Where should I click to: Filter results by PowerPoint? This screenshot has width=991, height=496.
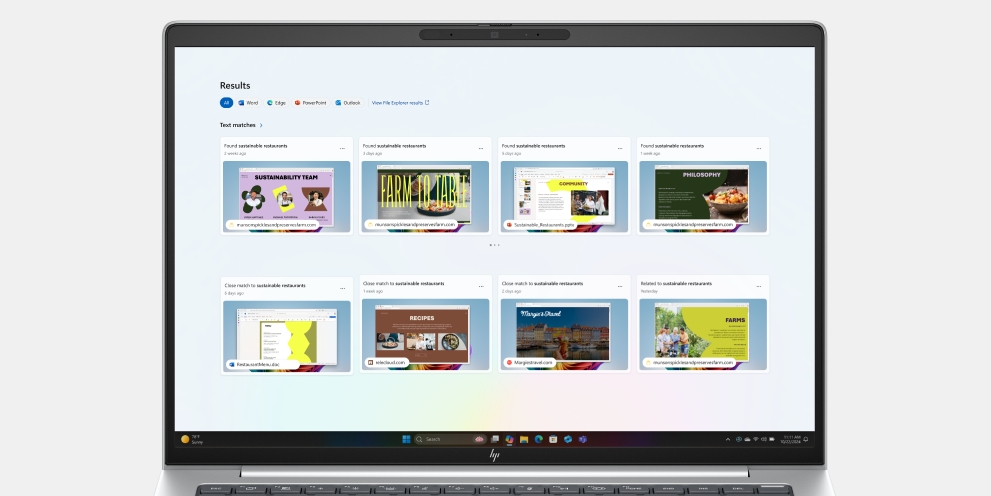click(310, 103)
